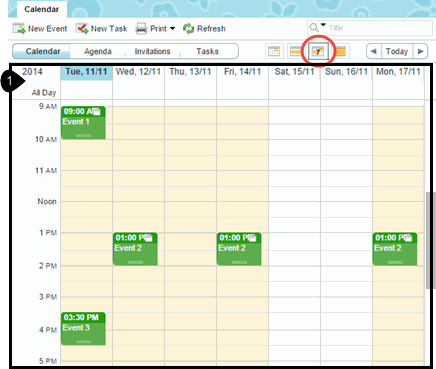436x369 pixels.
Task: Open the Tasks tab
Action: click(207, 51)
